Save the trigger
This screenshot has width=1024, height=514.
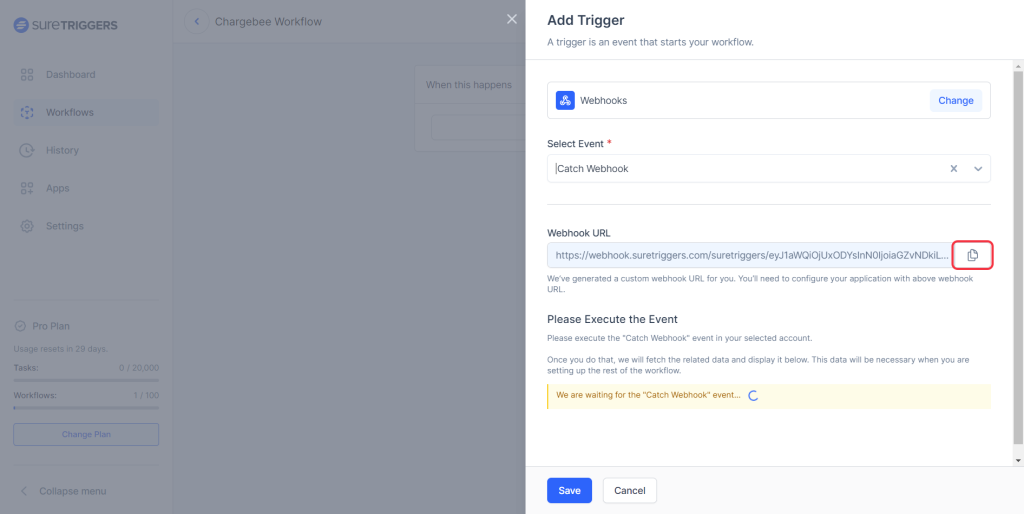coord(569,490)
